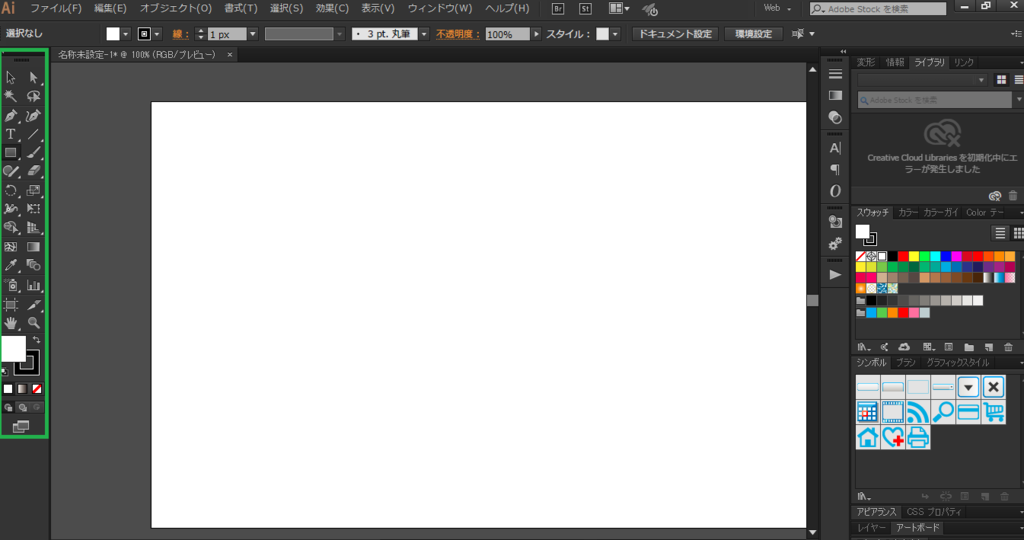Viewport: 1024px width, 540px height.
Task: Open the library selection dropdown
Action: [x=922, y=80]
